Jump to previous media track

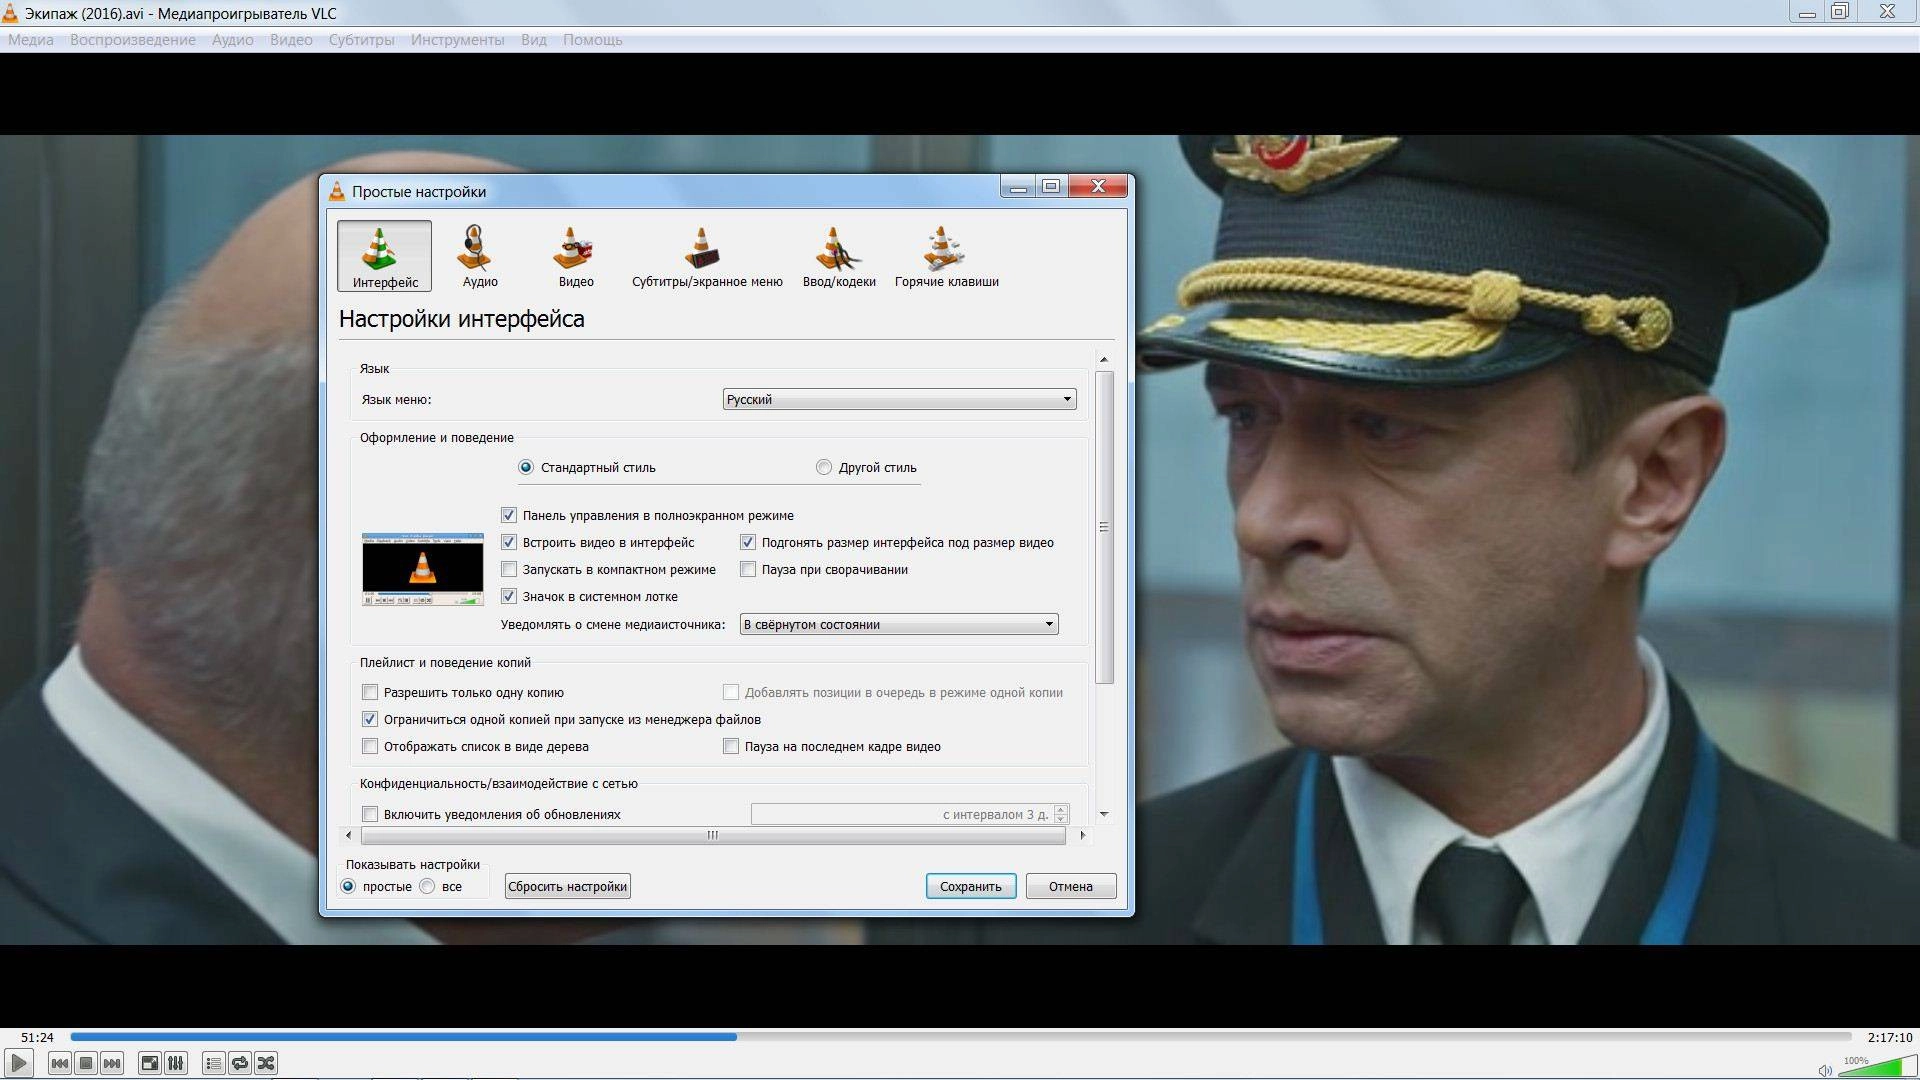[60, 1063]
